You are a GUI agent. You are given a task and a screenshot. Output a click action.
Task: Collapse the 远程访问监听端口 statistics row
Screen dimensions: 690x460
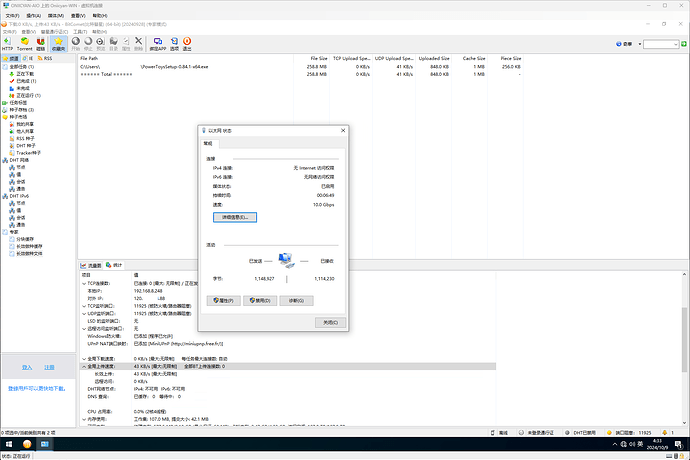tap(84, 328)
